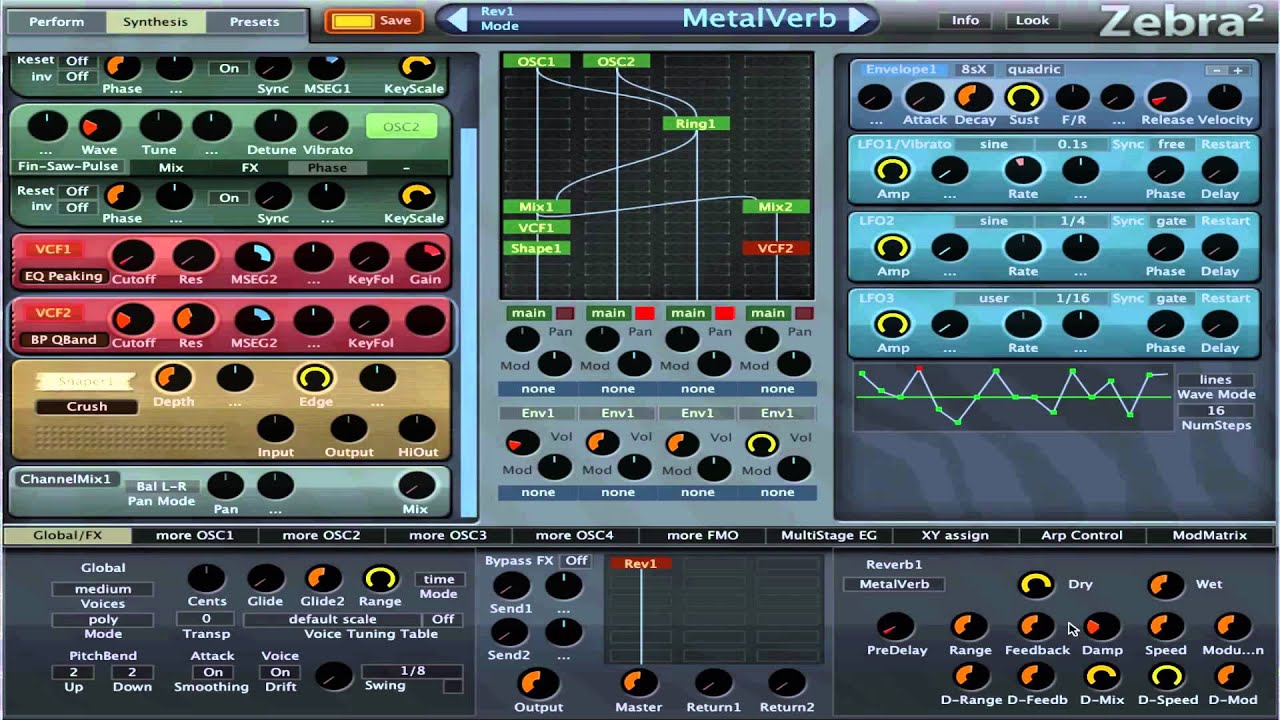Click the Reverb1 Damp knob
1280x720 pixels.
(1101, 627)
